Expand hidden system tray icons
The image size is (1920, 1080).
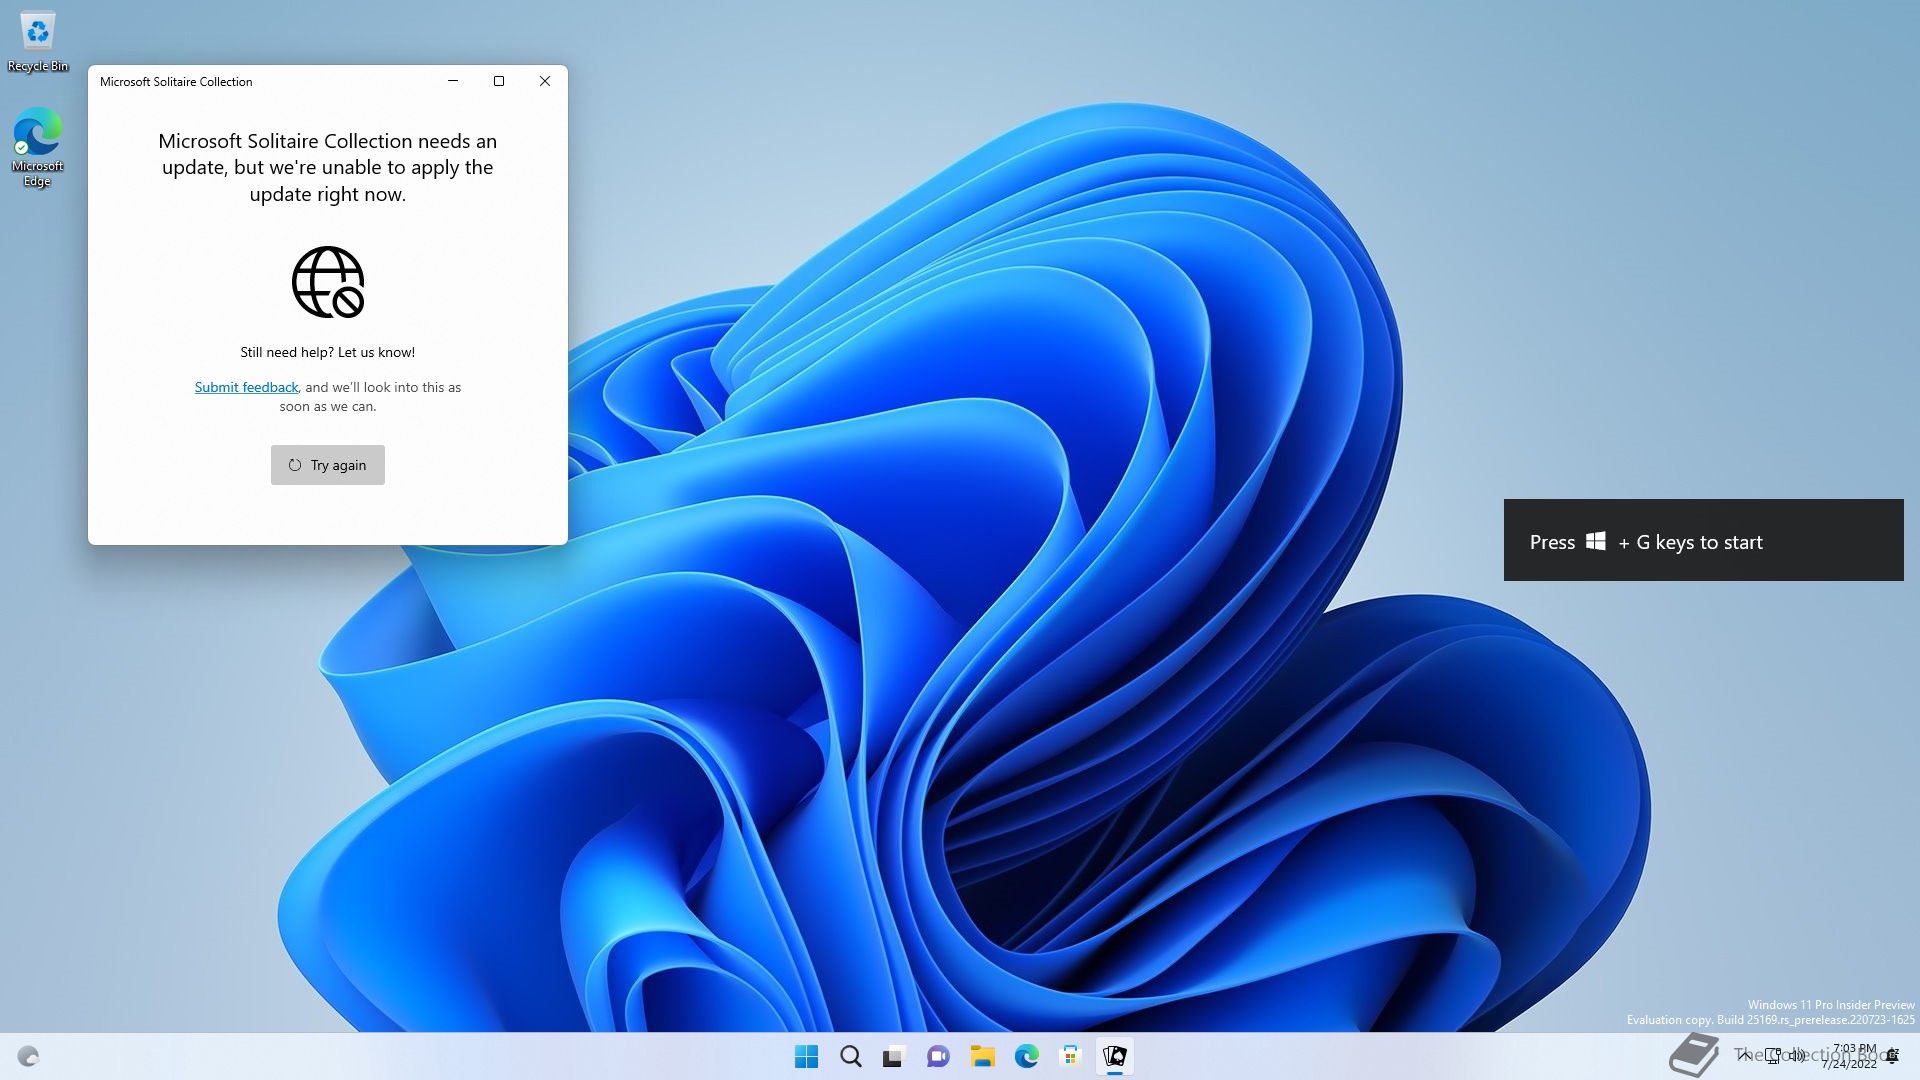(x=1745, y=1055)
